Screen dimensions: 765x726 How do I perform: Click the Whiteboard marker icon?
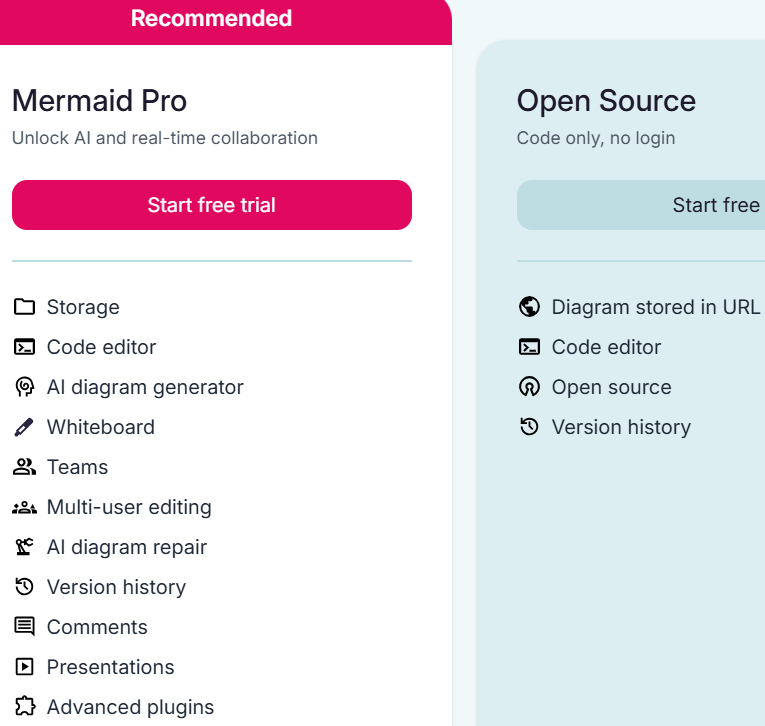[x=24, y=427]
